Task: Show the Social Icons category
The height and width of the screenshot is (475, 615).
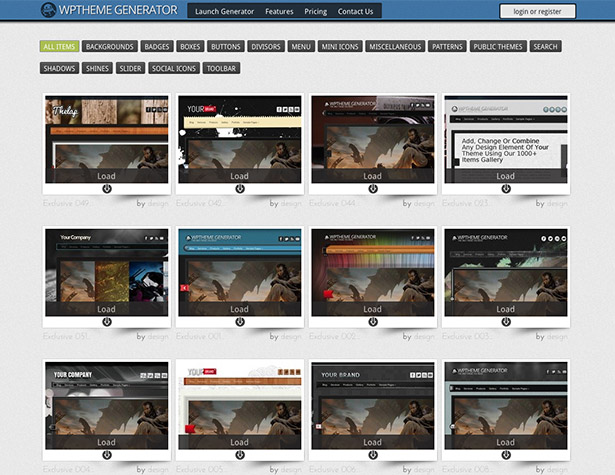Action: pyautogui.click(x=174, y=68)
